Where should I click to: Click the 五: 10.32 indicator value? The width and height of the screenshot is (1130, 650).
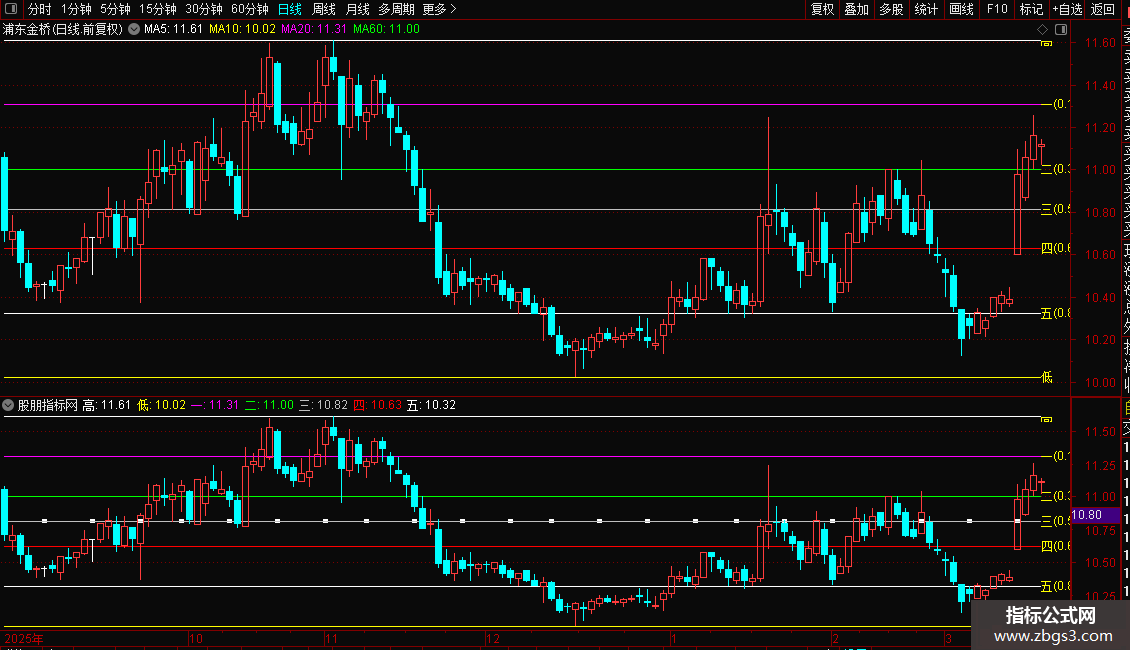(x=431, y=405)
